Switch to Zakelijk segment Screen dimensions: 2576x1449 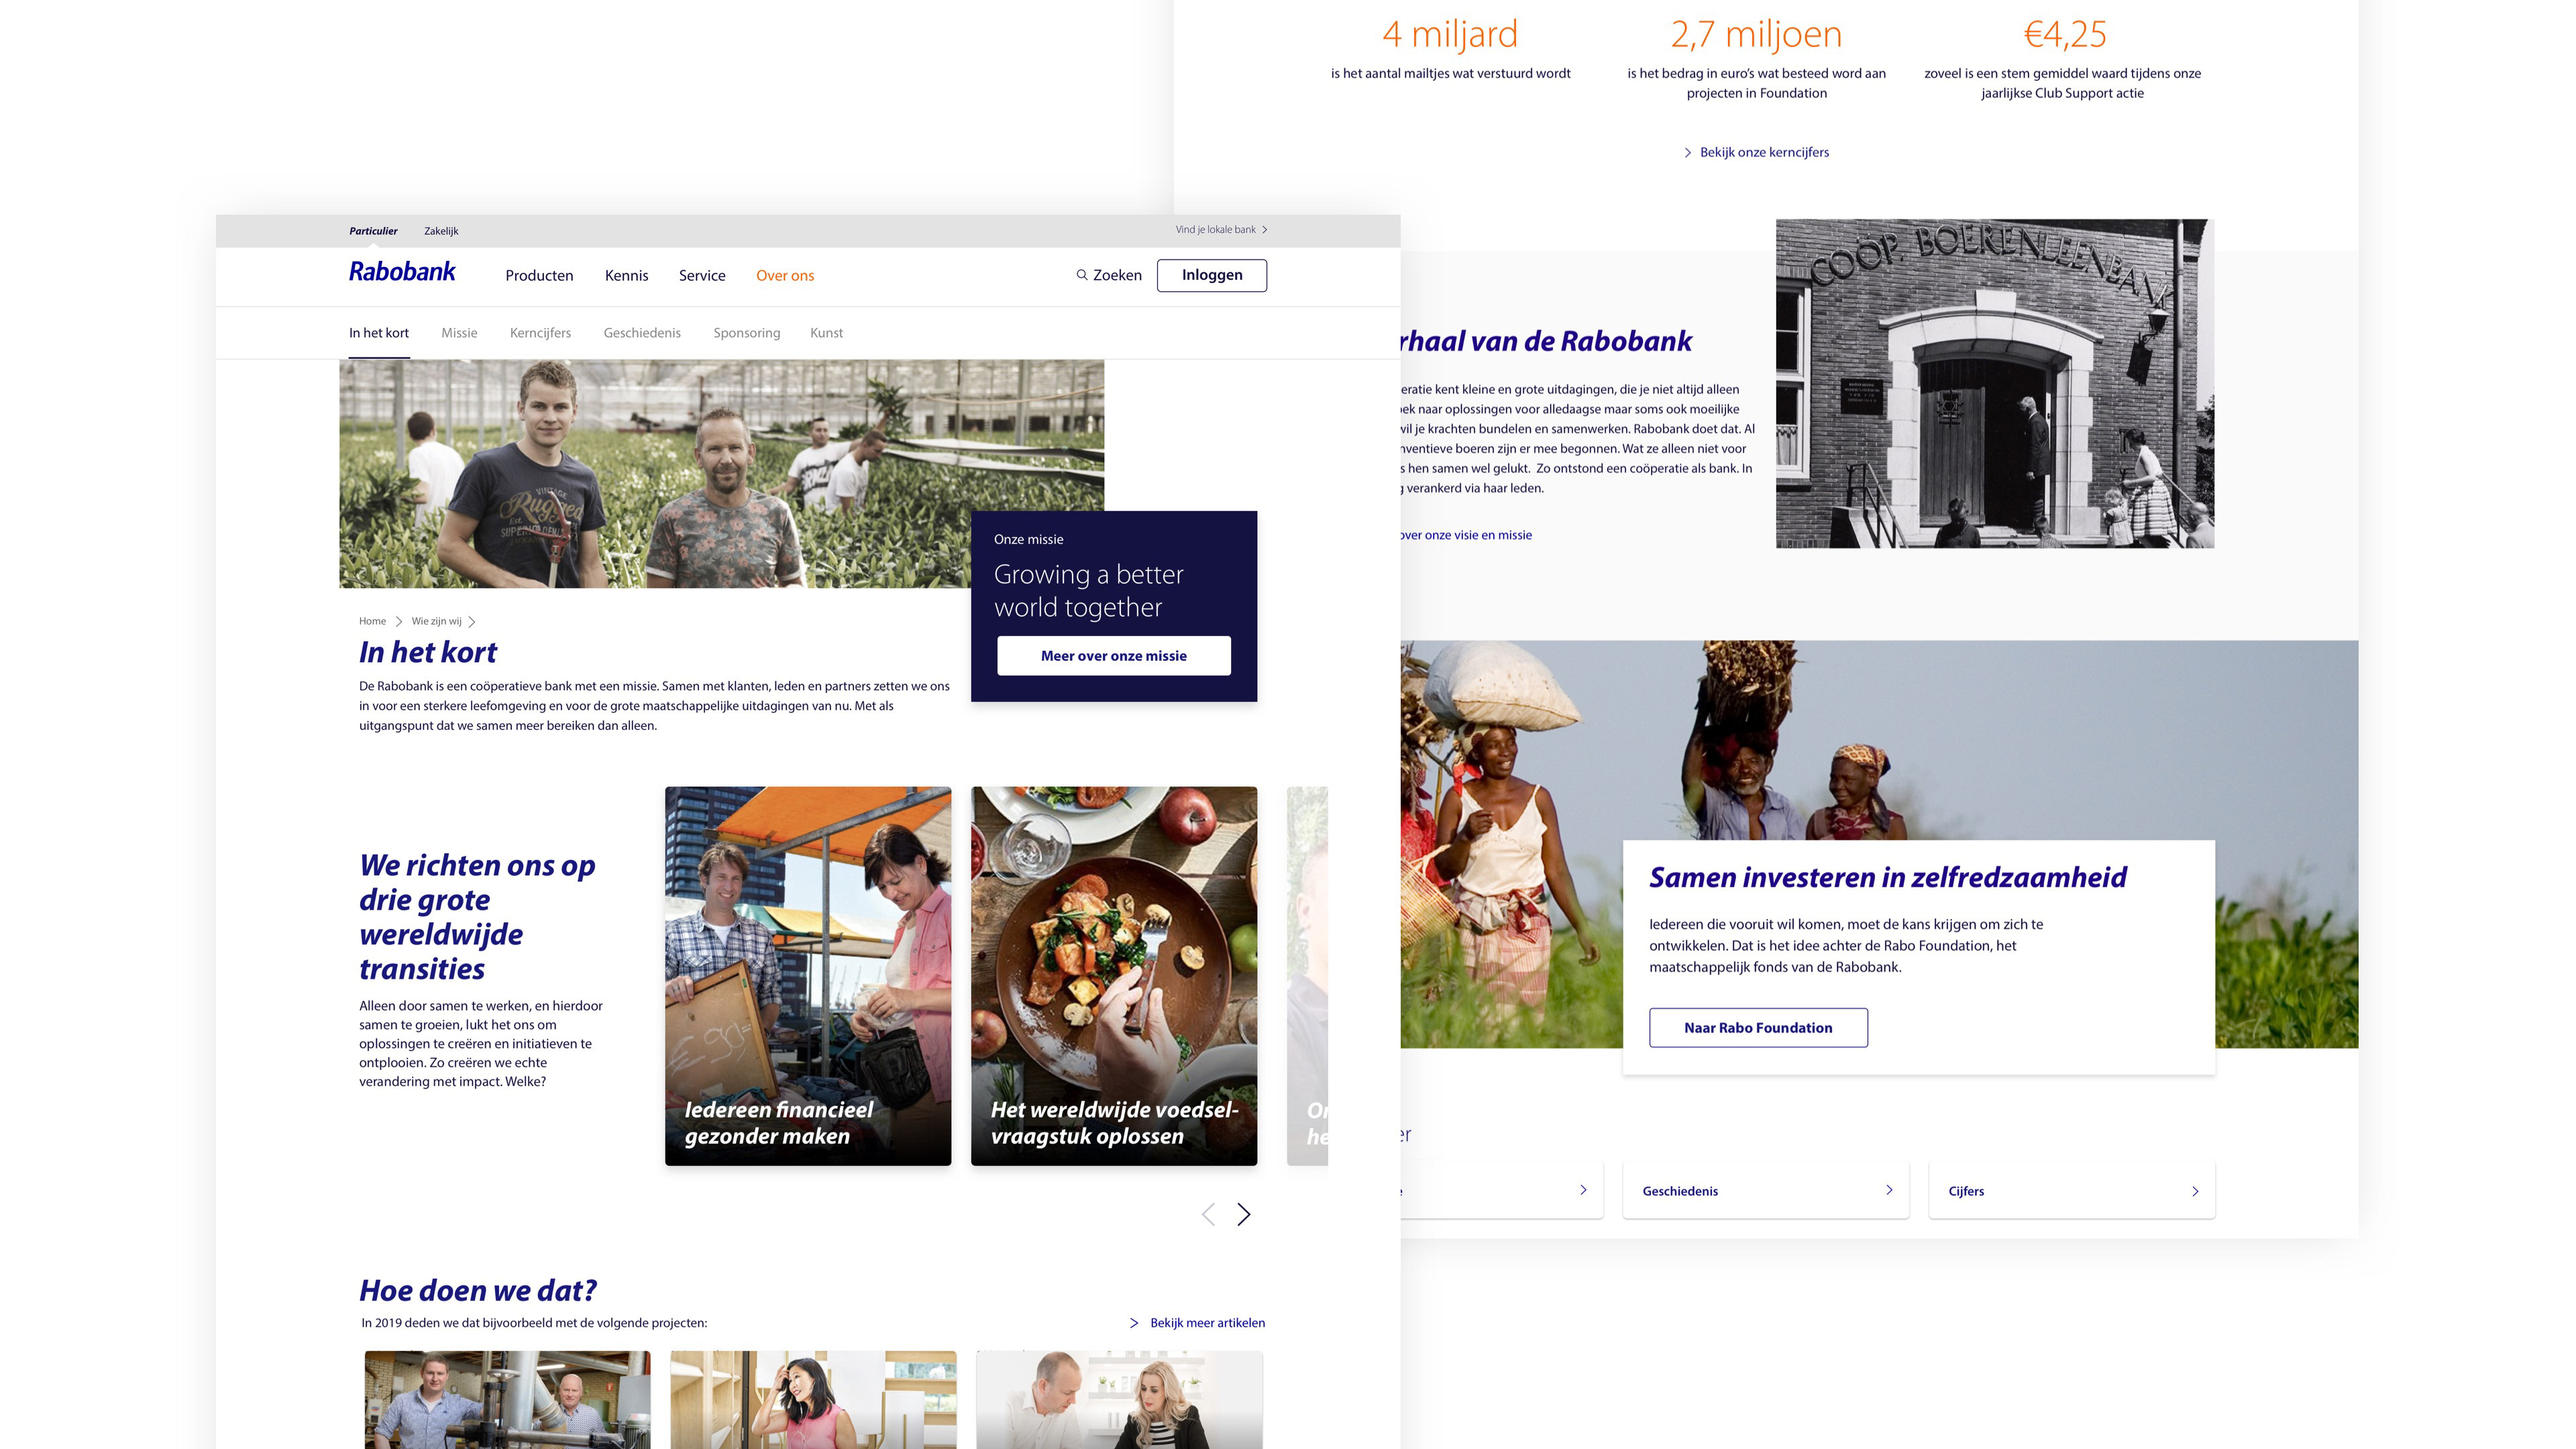pos(441,231)
